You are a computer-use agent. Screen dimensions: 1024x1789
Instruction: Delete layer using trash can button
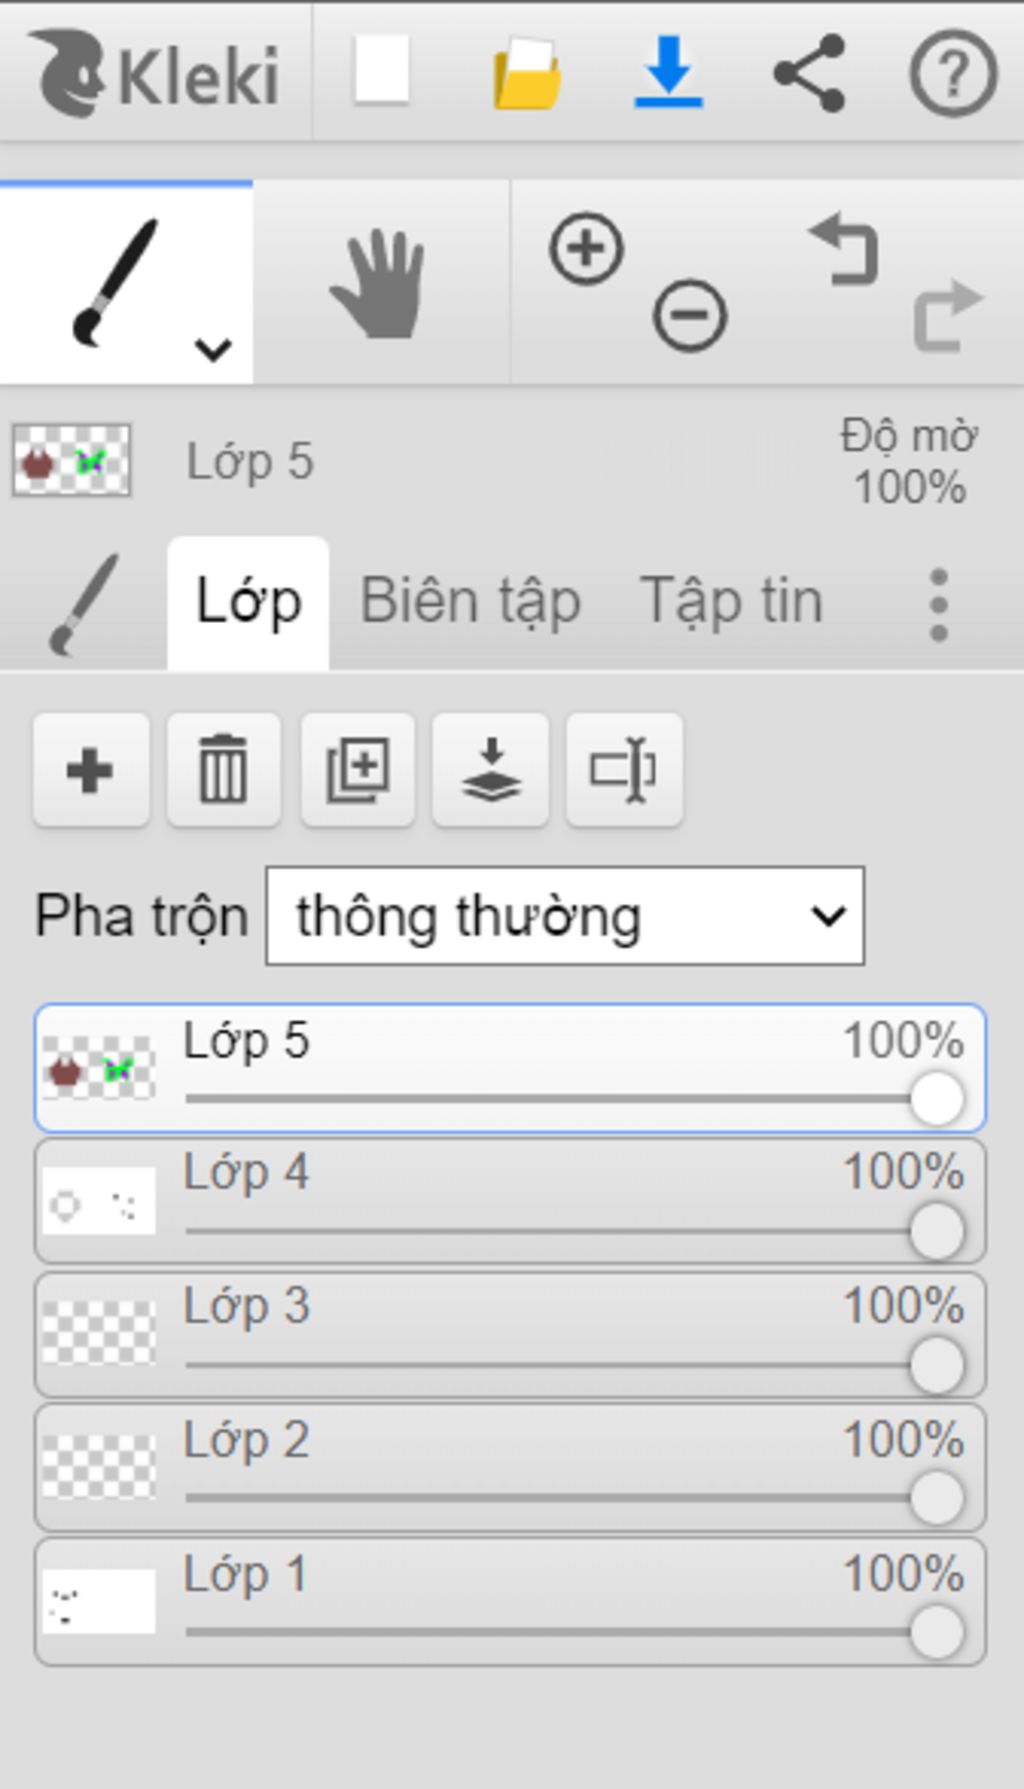pos(223,770)
